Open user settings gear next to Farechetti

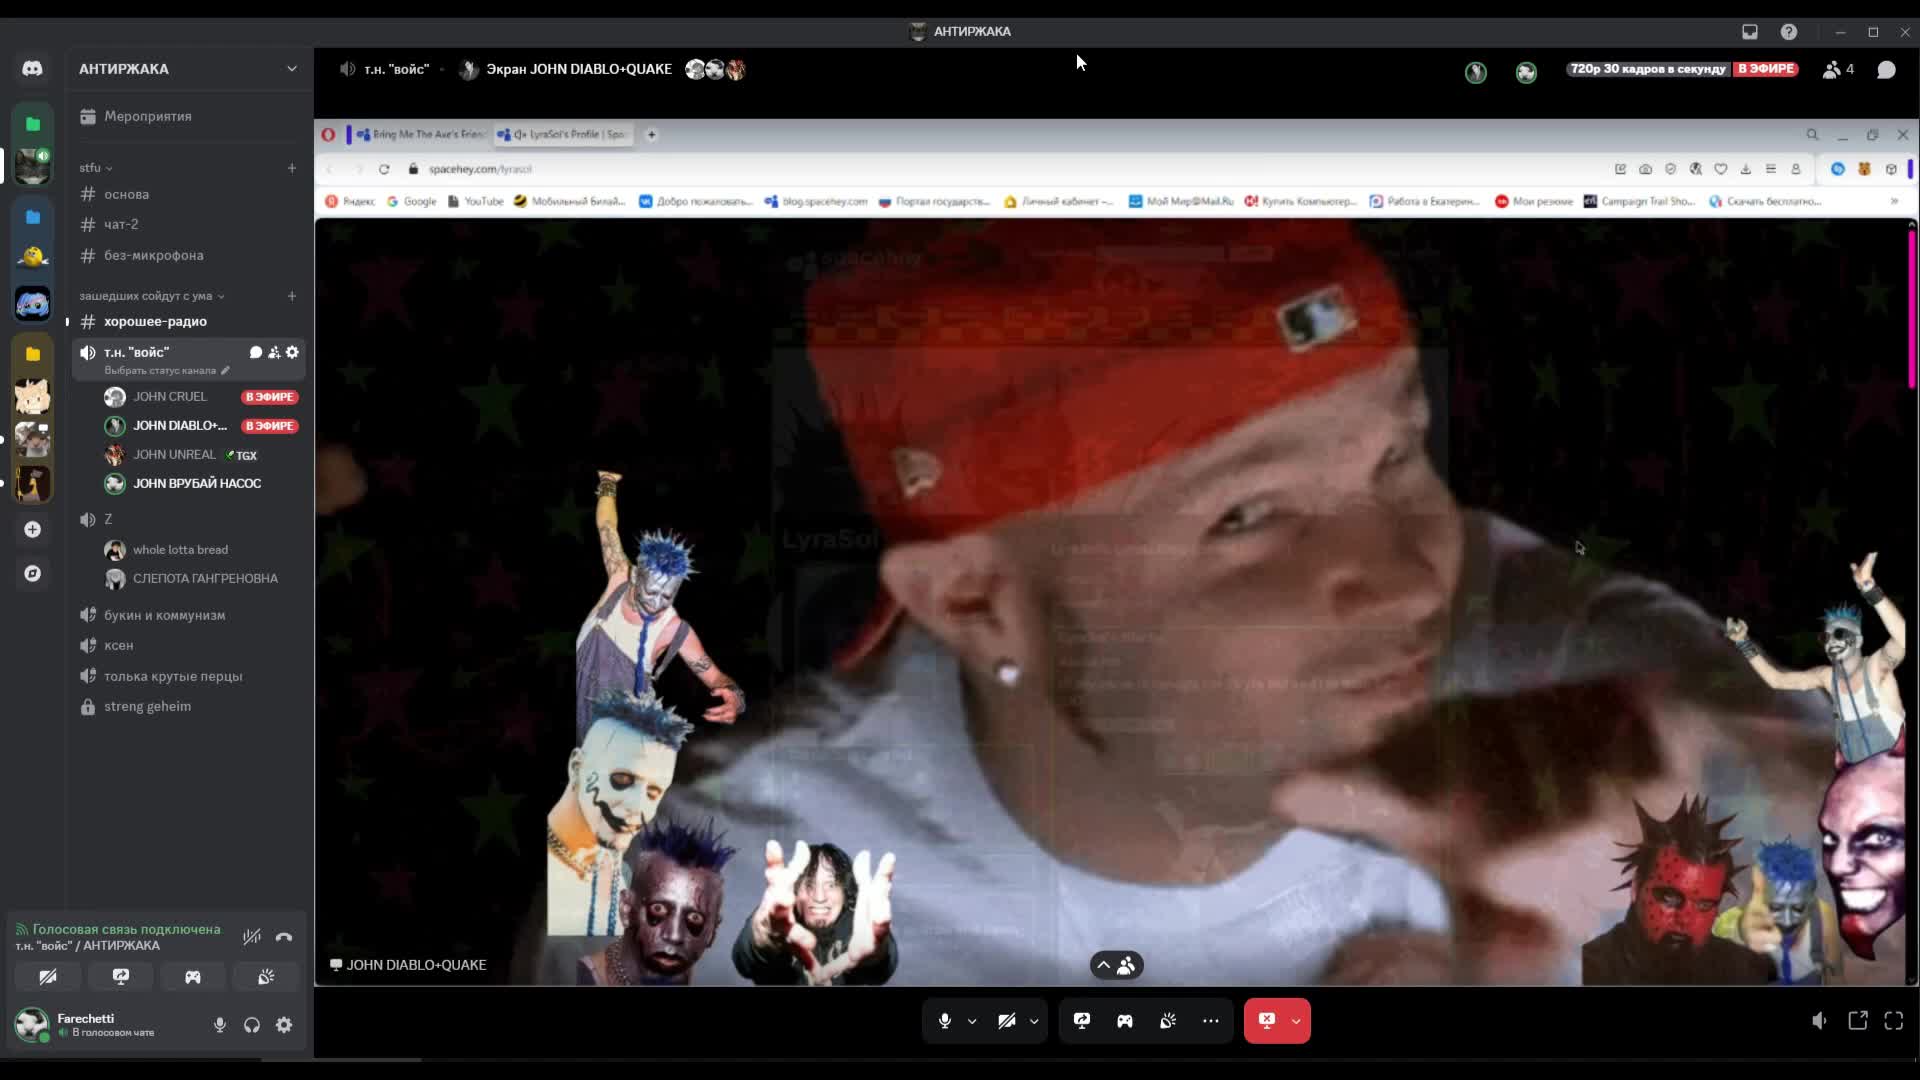coord(284,1025)
